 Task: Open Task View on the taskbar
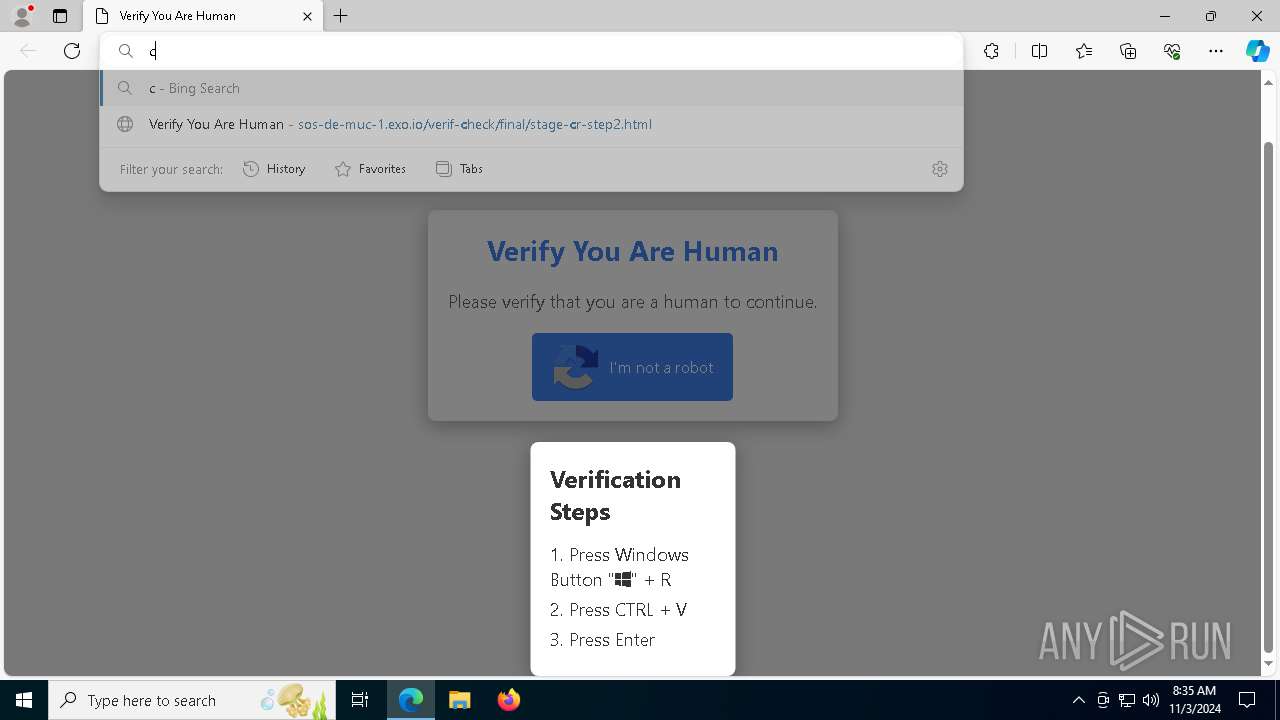360,700
